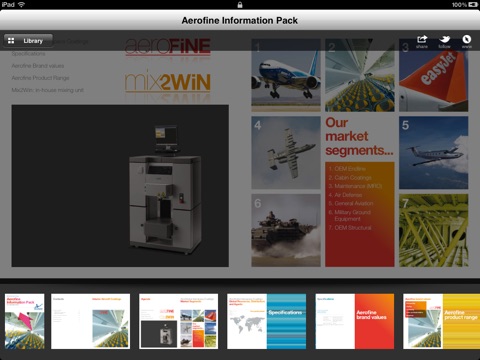This screenshot has width=480, height=360.
Task: Select the Aerofine product range thumbnail
Action: pos(441,321)
